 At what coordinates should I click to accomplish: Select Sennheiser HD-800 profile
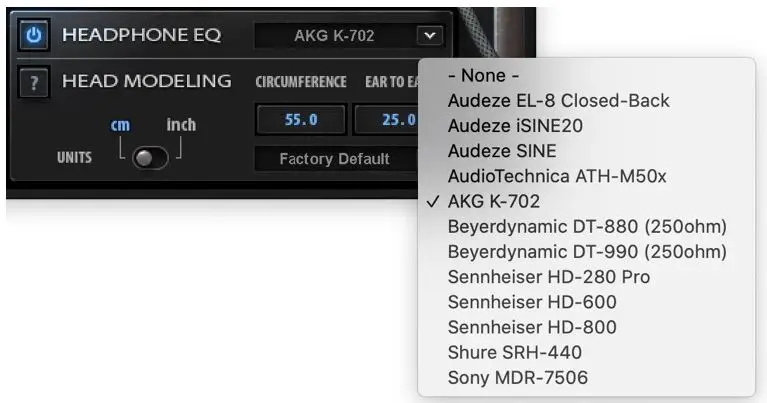point(532,327)
